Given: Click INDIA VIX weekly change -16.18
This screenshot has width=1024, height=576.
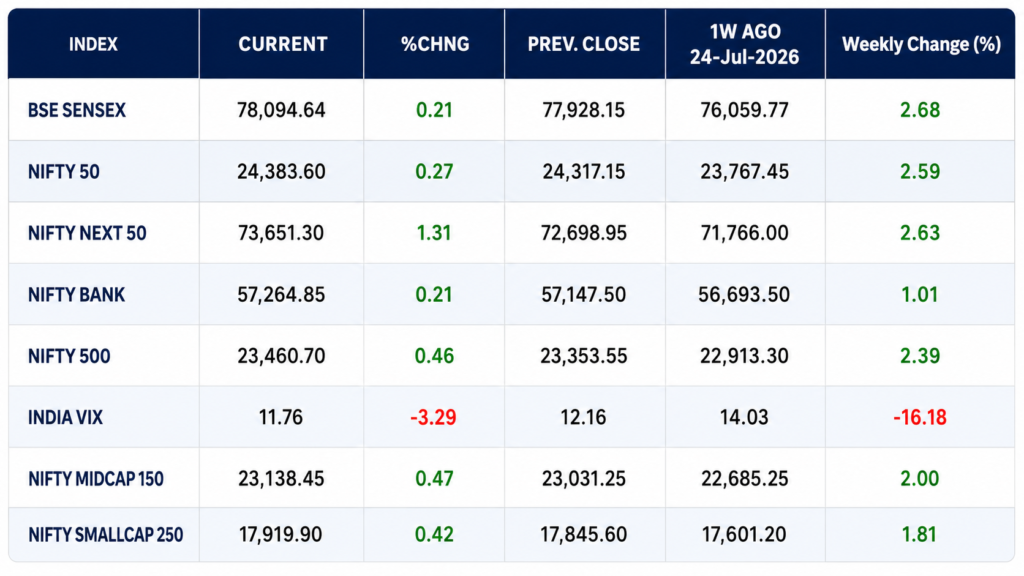Looking at the screenshot, I should [920, 417].
